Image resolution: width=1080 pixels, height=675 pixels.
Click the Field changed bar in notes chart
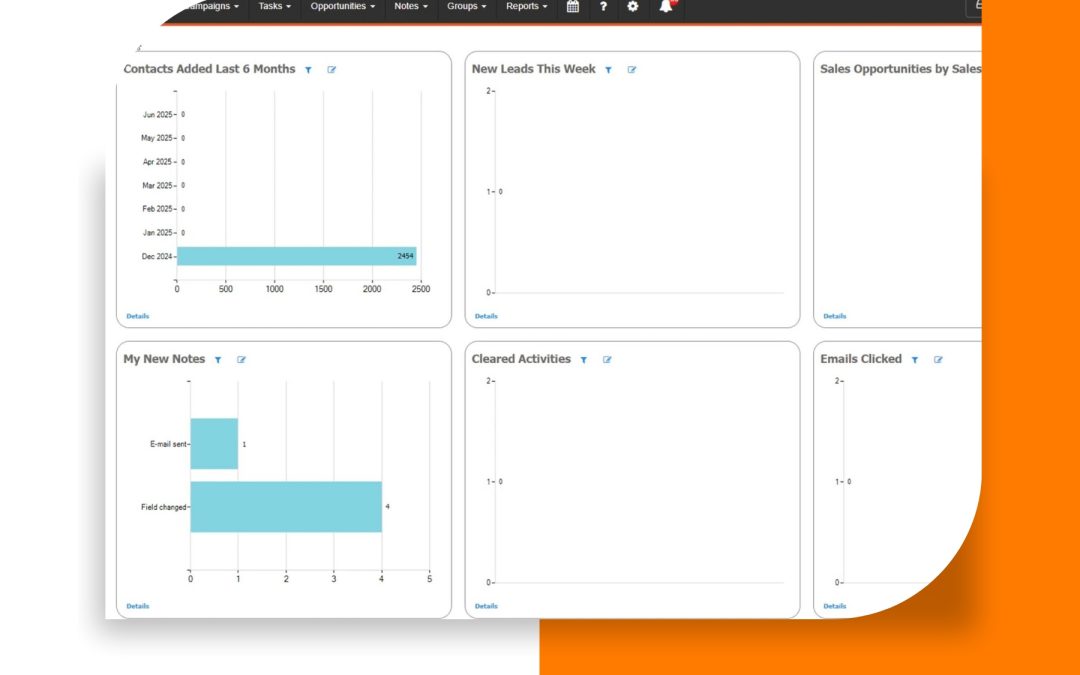point(286,507)
